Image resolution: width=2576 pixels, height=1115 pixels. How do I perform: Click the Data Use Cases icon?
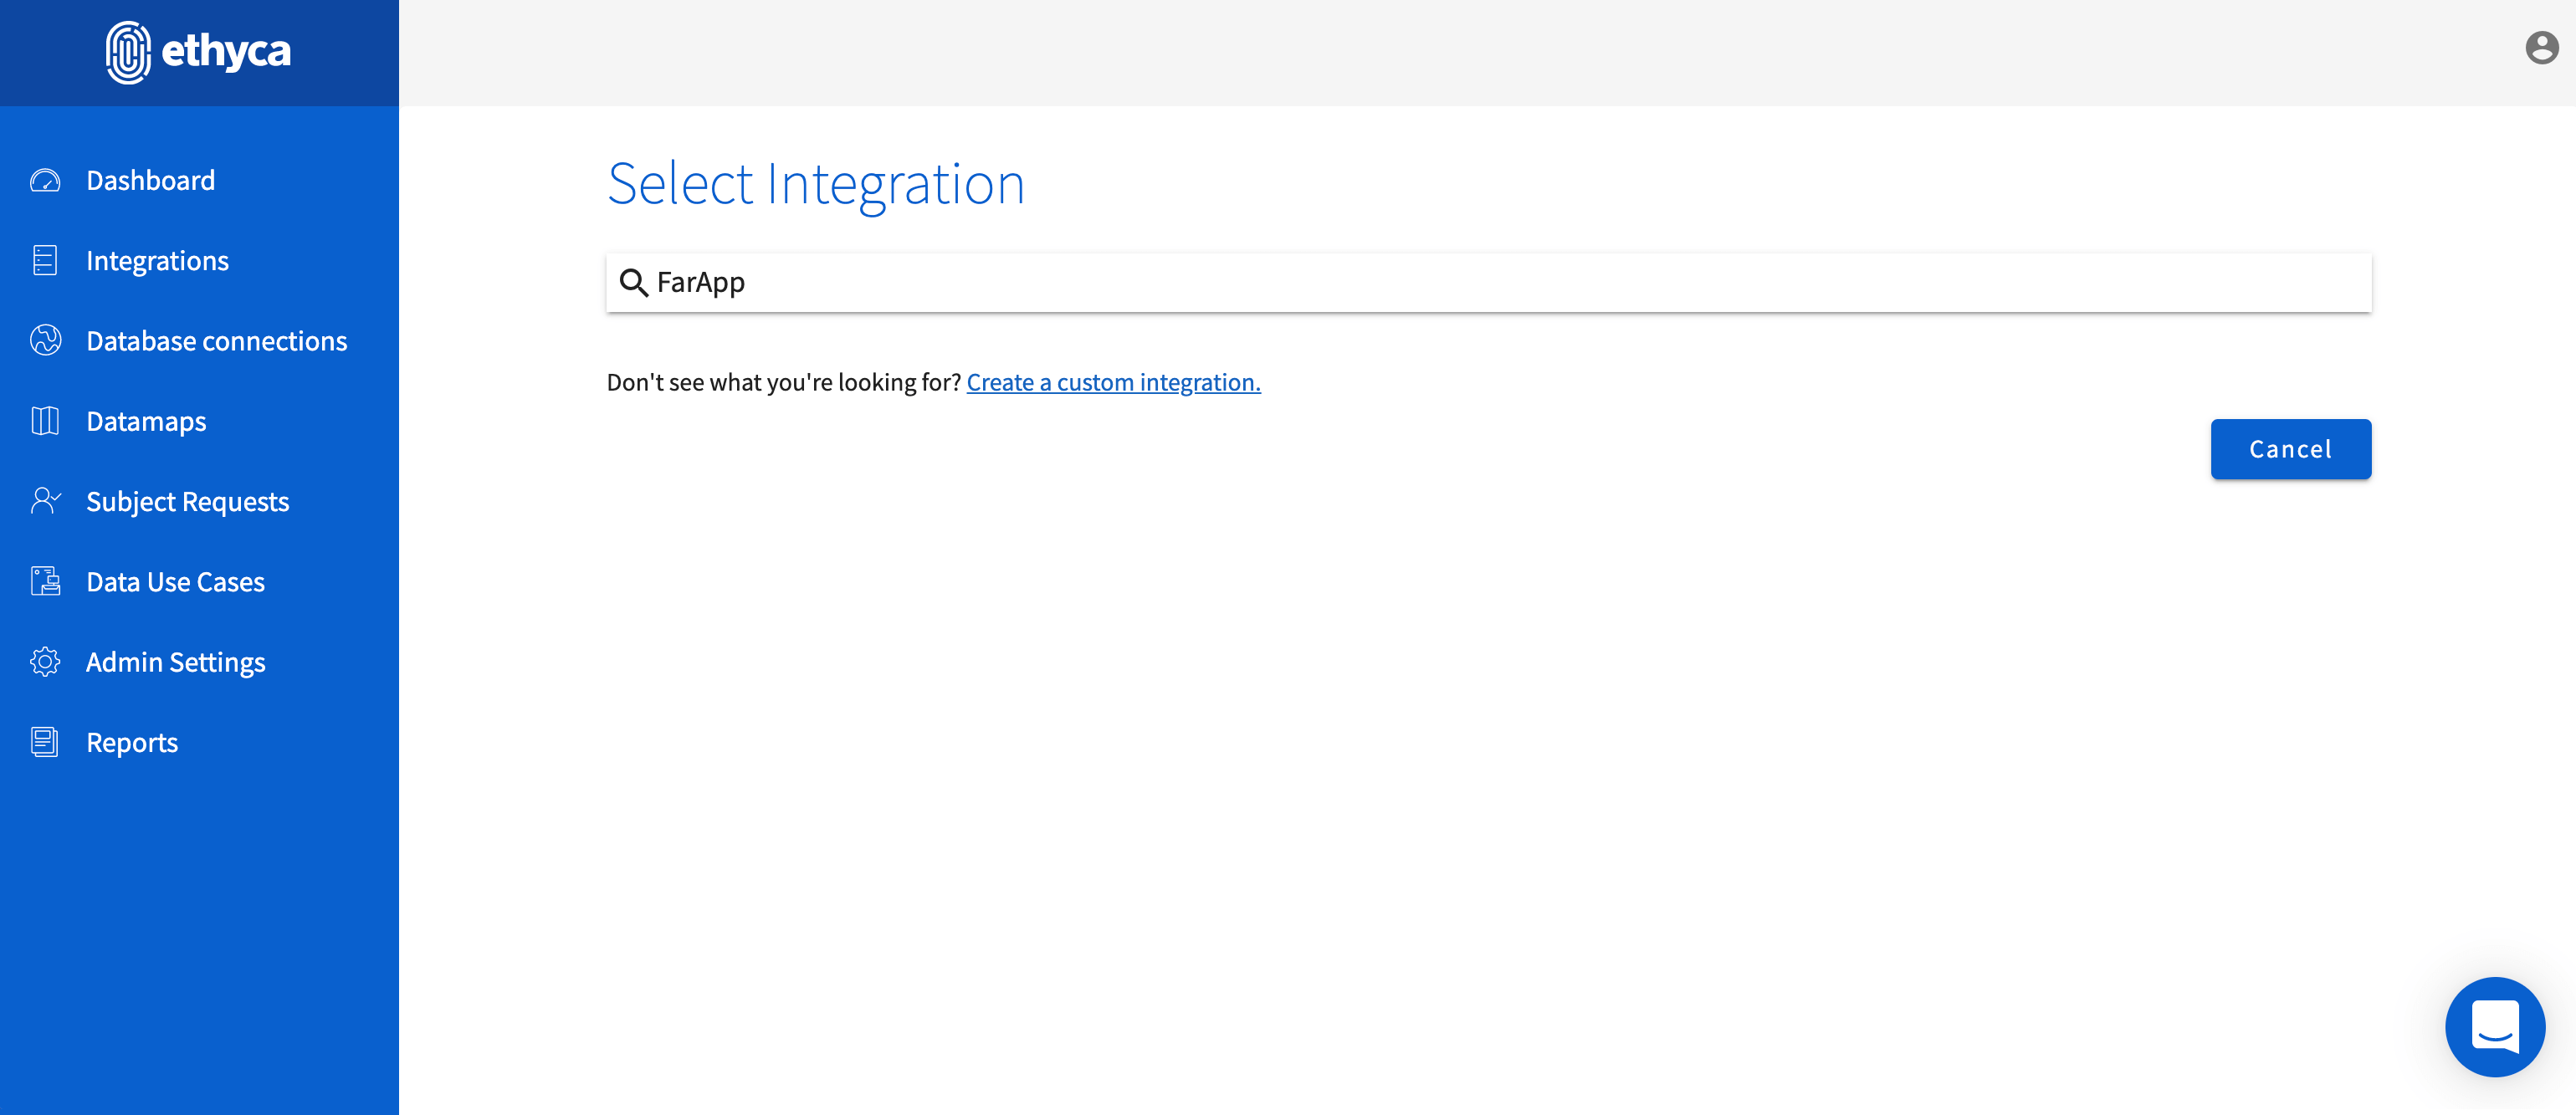pyautogui.click(x=45, y=582)
